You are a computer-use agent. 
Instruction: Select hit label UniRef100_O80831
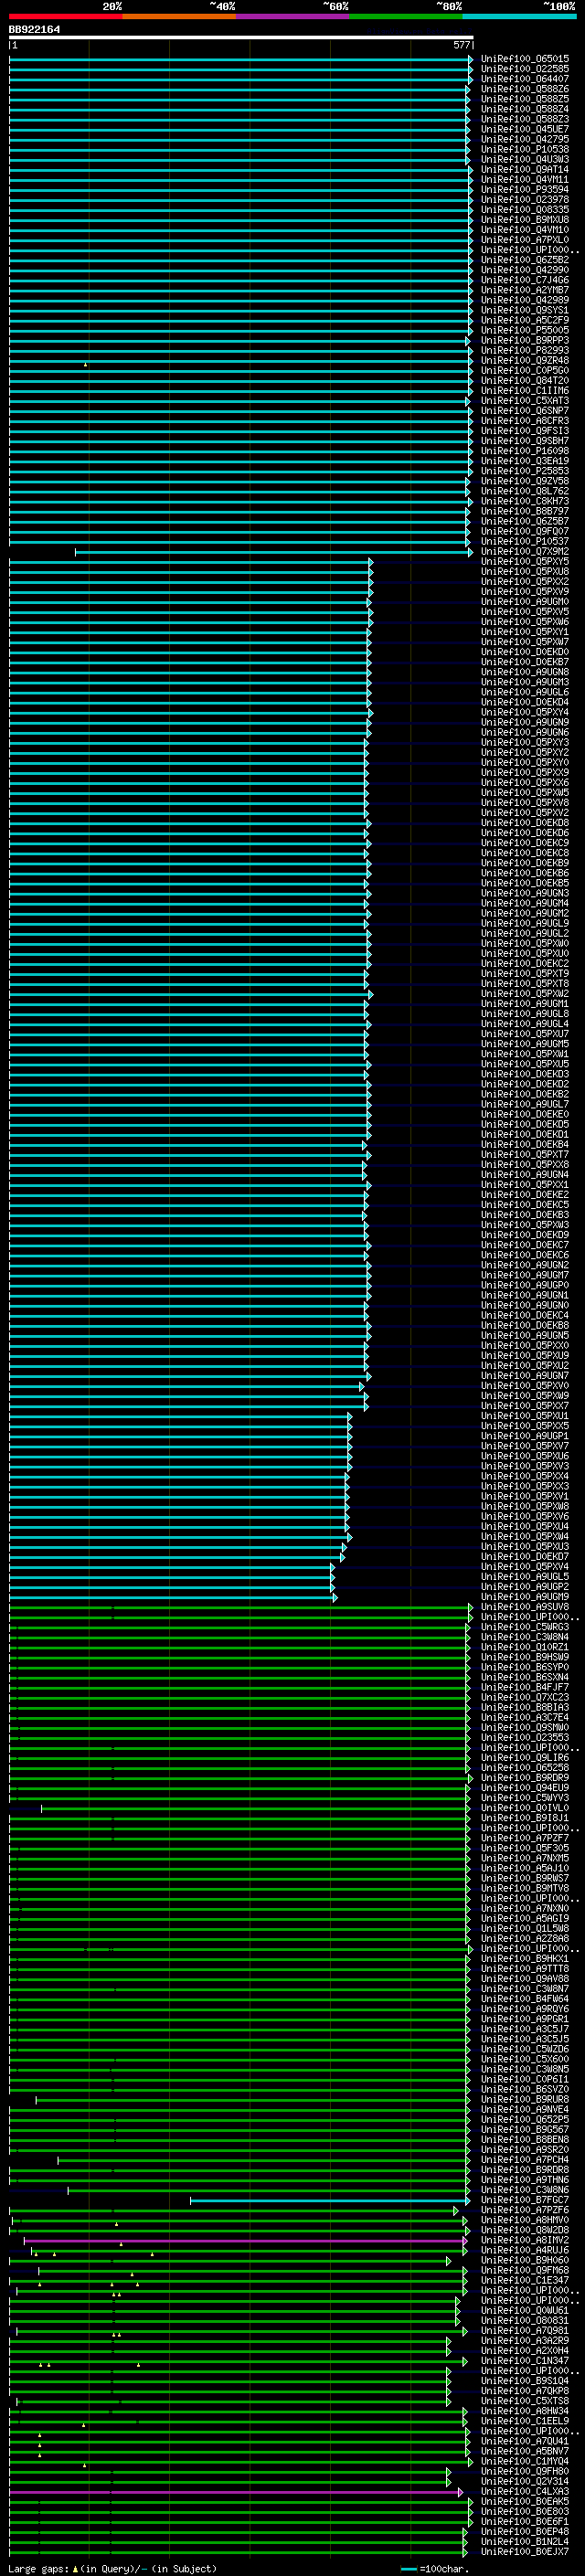click(x=524, y=2321)
